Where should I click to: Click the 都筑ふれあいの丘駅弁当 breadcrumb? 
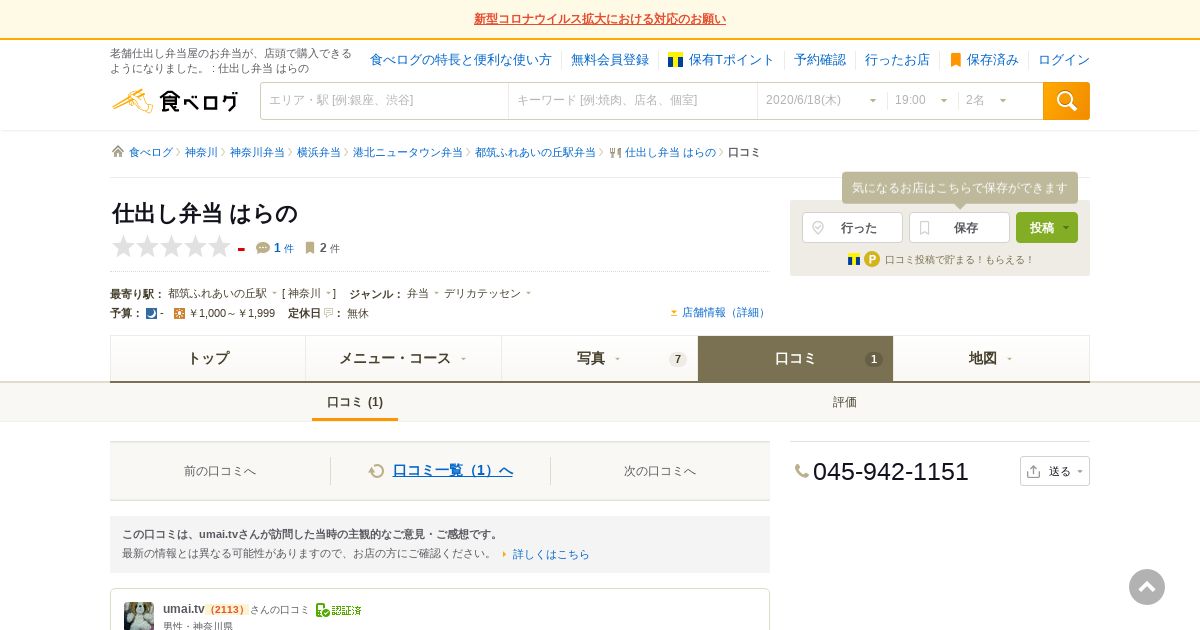[x=535, y=153]
